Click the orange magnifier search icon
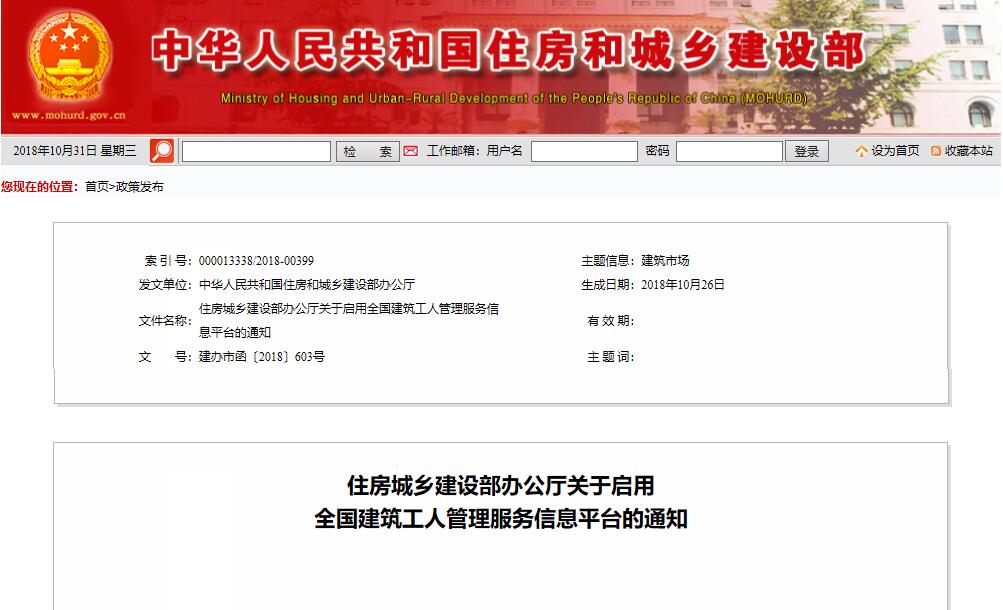Image resolution: width=1003 pixels, height=610 pixels. coord(162,151)
